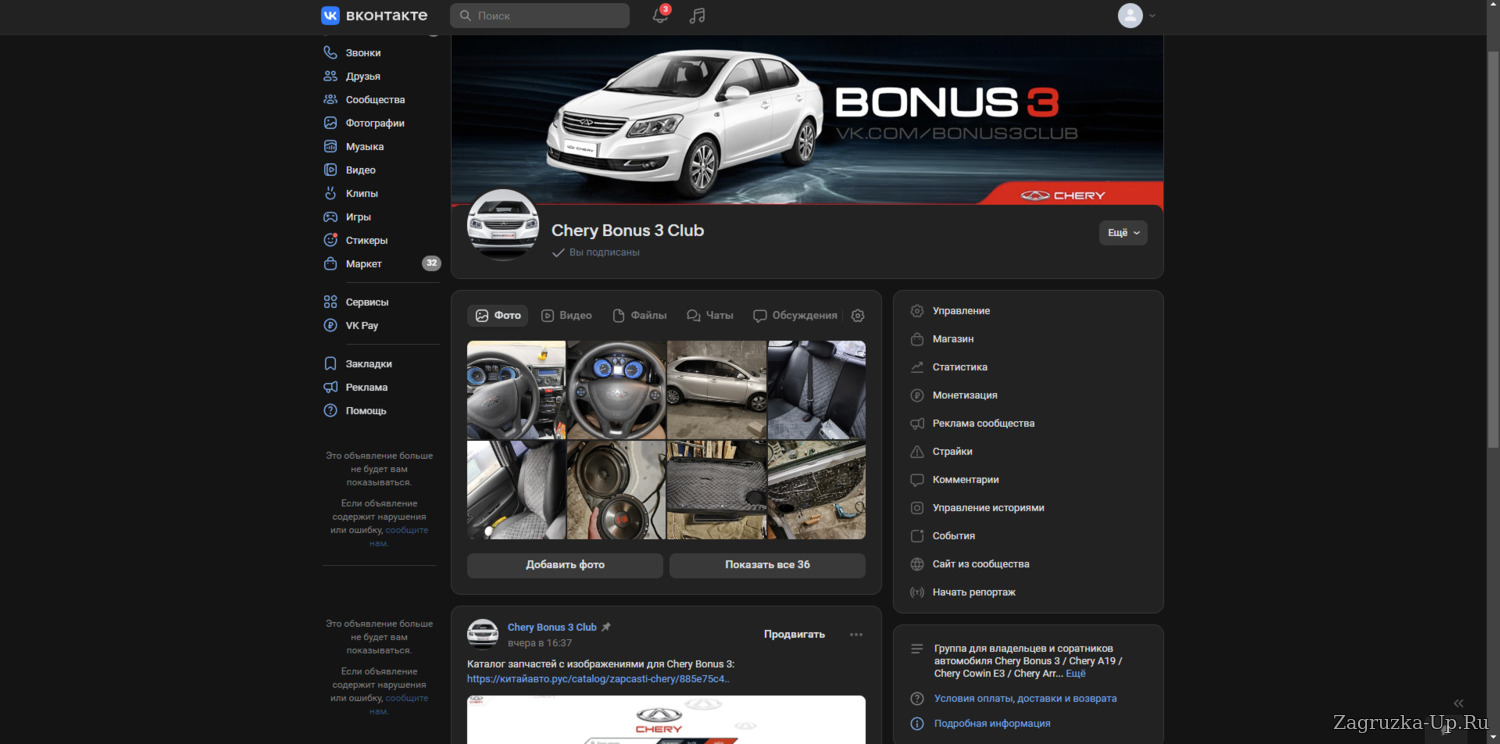Click the three-dots menu on the post
The height and width of the screenshot is (744, 1500).
click(855, 634)
